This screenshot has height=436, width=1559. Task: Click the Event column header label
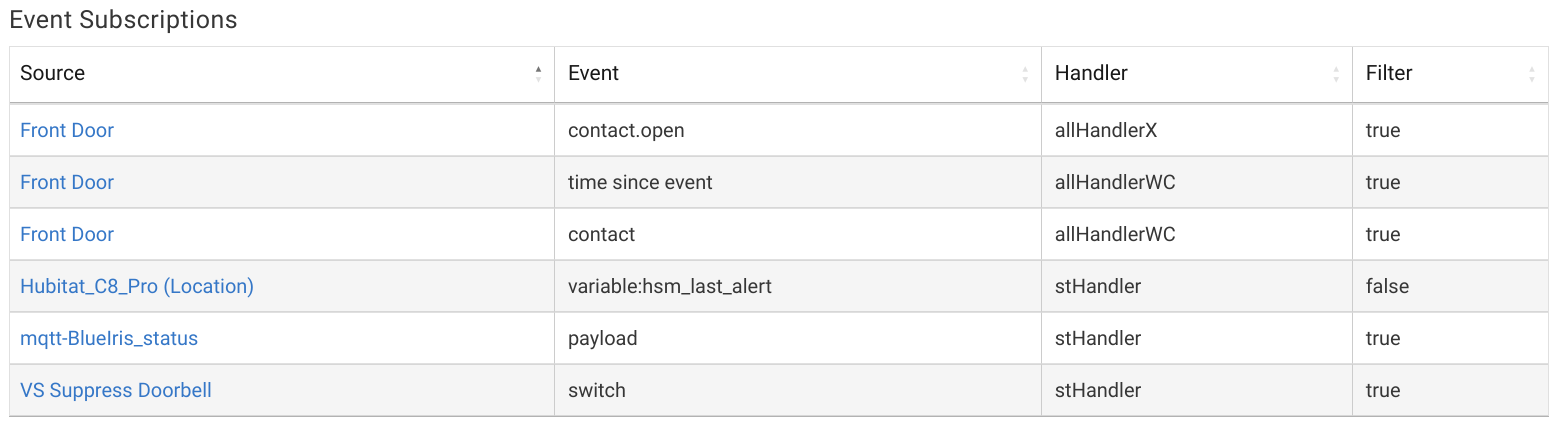click(x=593, y=73)
